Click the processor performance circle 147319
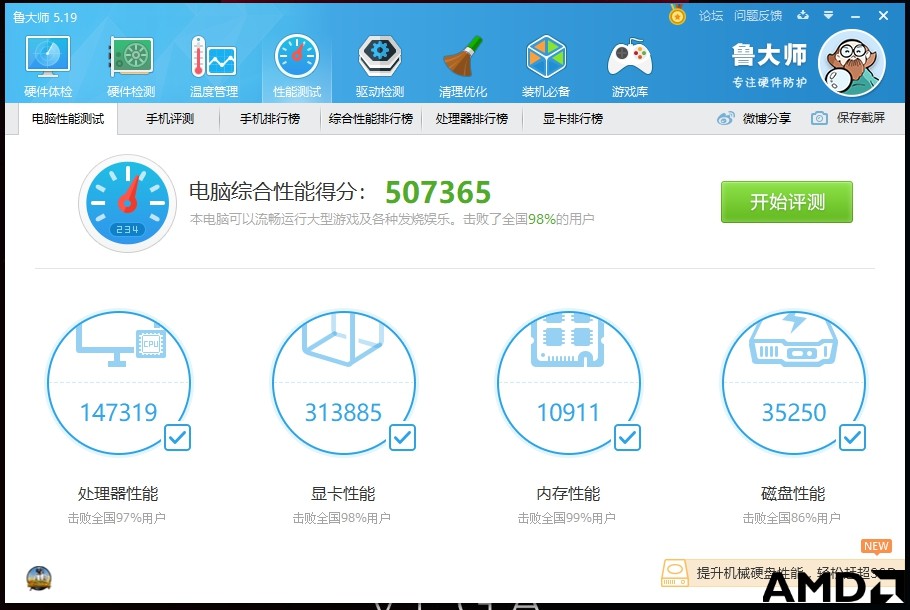 (119, 382)
